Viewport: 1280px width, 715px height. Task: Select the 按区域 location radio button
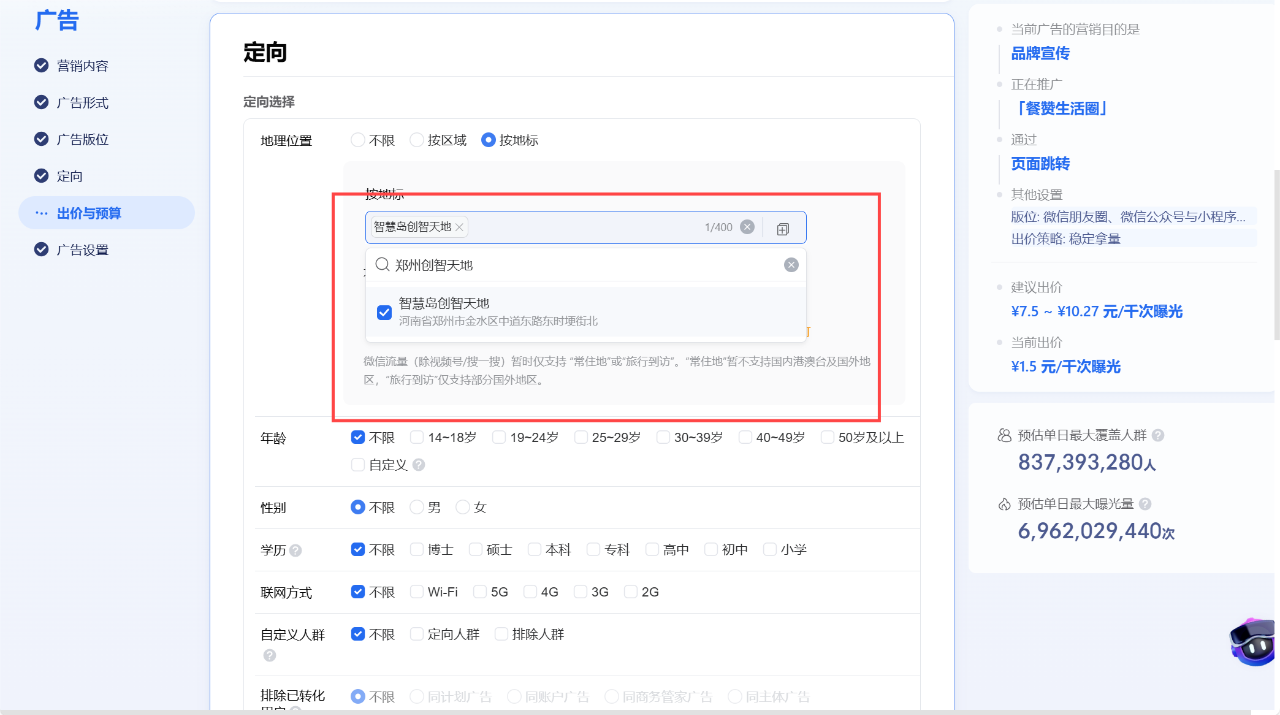[x=417, y=140]
